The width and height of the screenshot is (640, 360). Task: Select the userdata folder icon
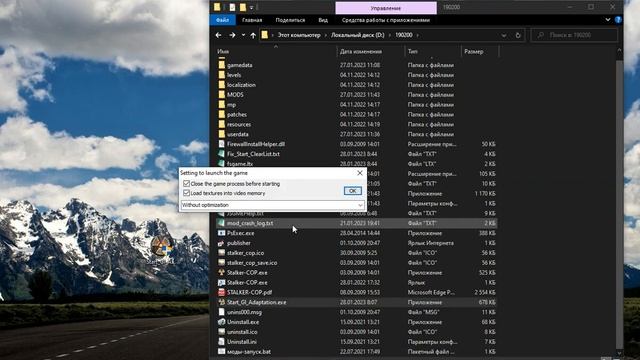tap(221, 134)
